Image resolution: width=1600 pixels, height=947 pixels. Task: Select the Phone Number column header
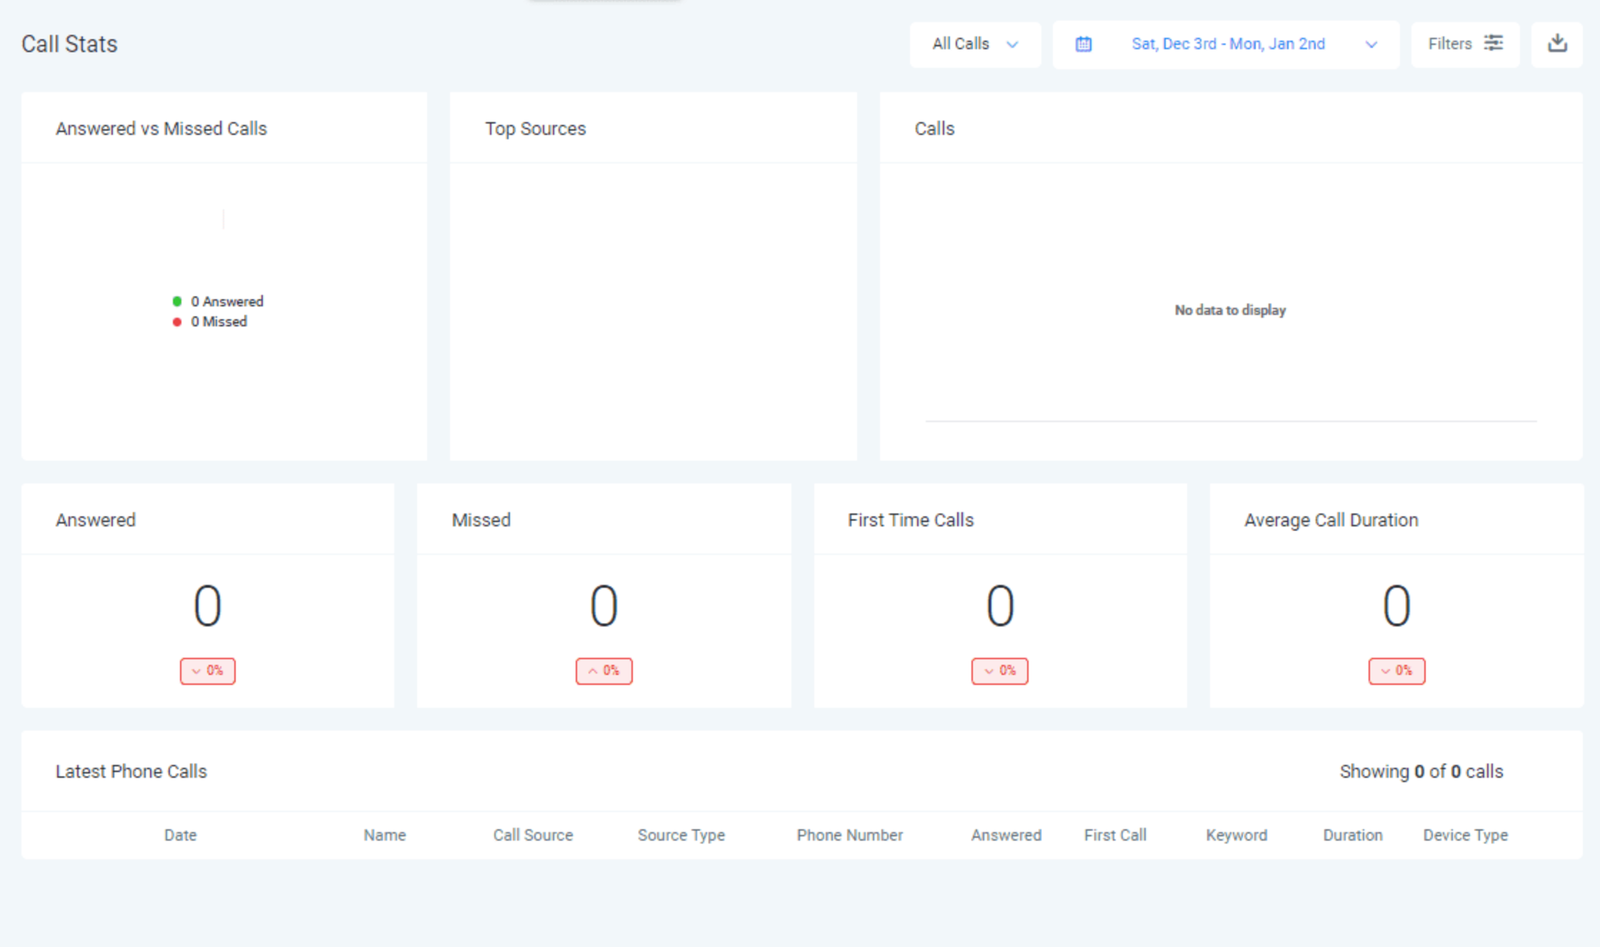[x=849, y=835]
